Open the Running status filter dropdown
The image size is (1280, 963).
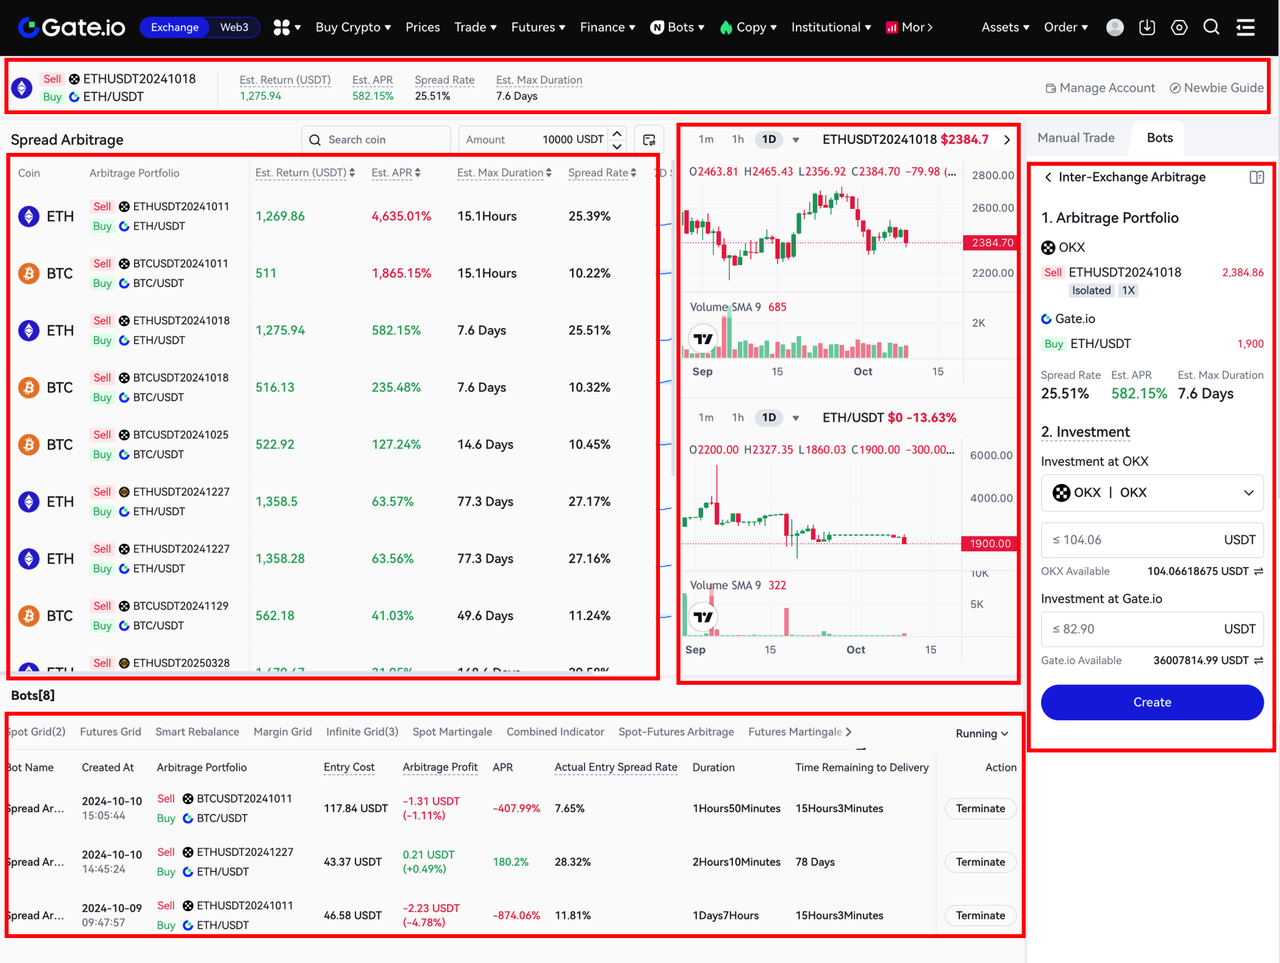click(x=981, y=733)
